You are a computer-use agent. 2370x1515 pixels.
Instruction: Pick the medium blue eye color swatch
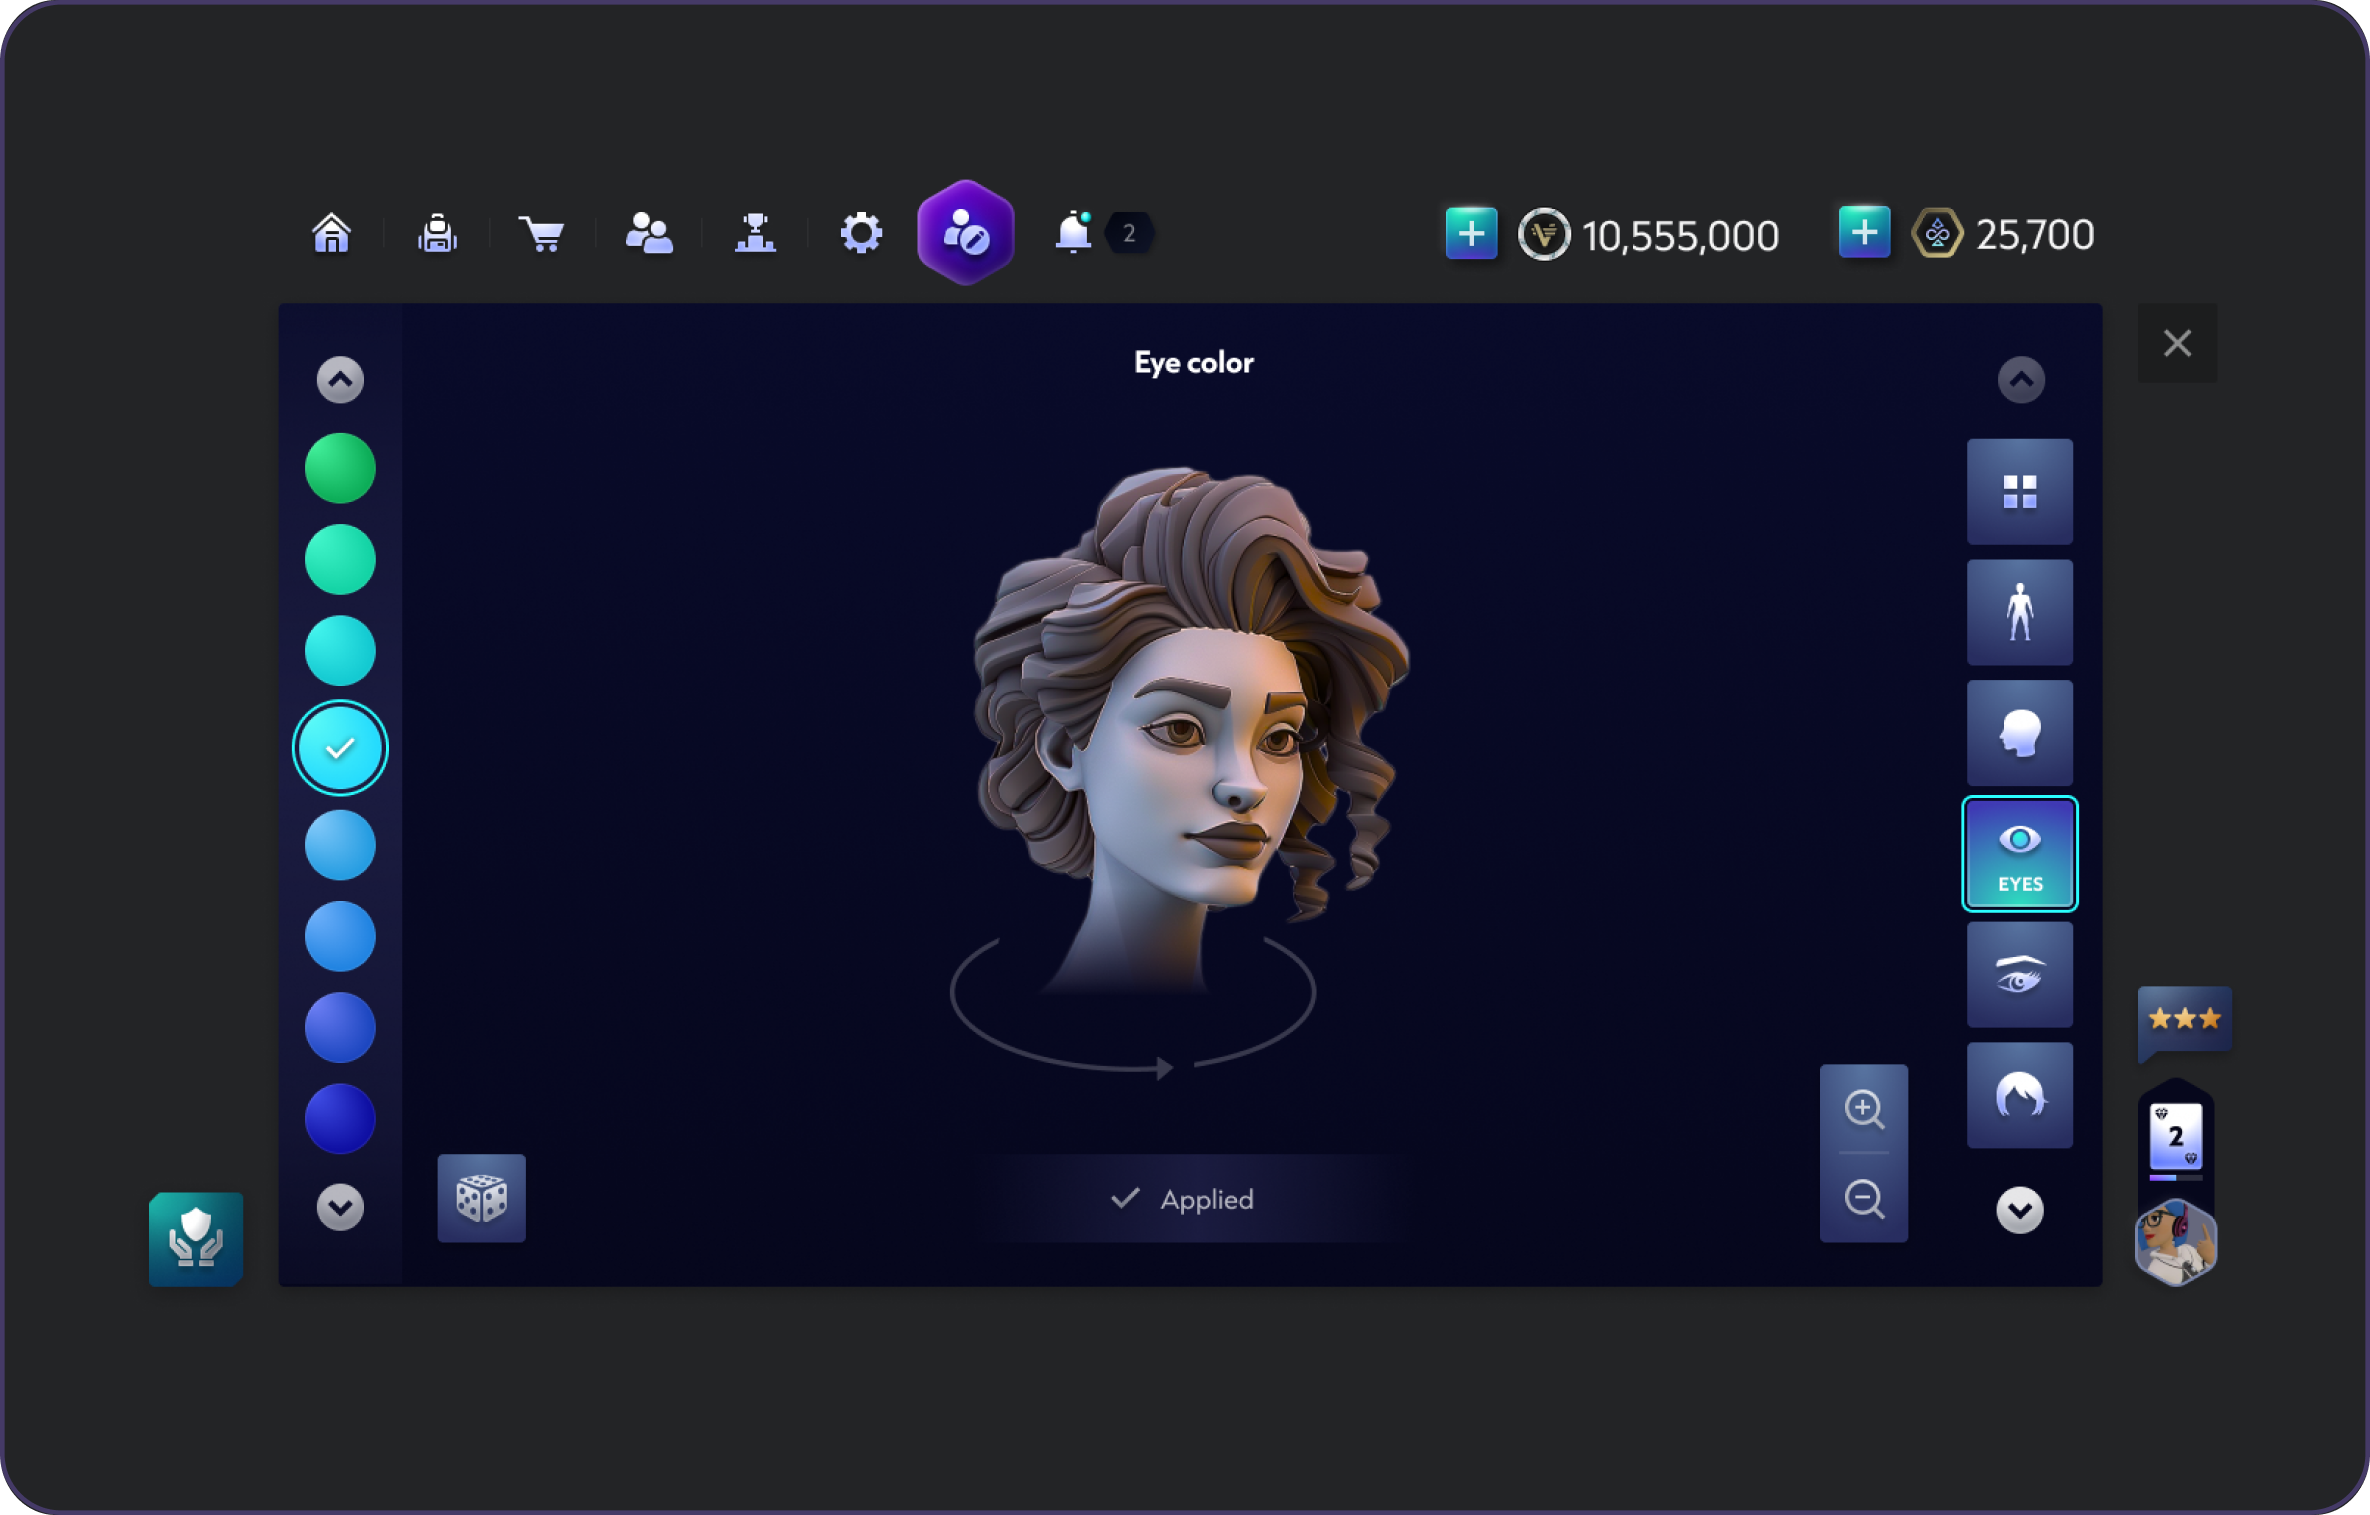point(340,936)
